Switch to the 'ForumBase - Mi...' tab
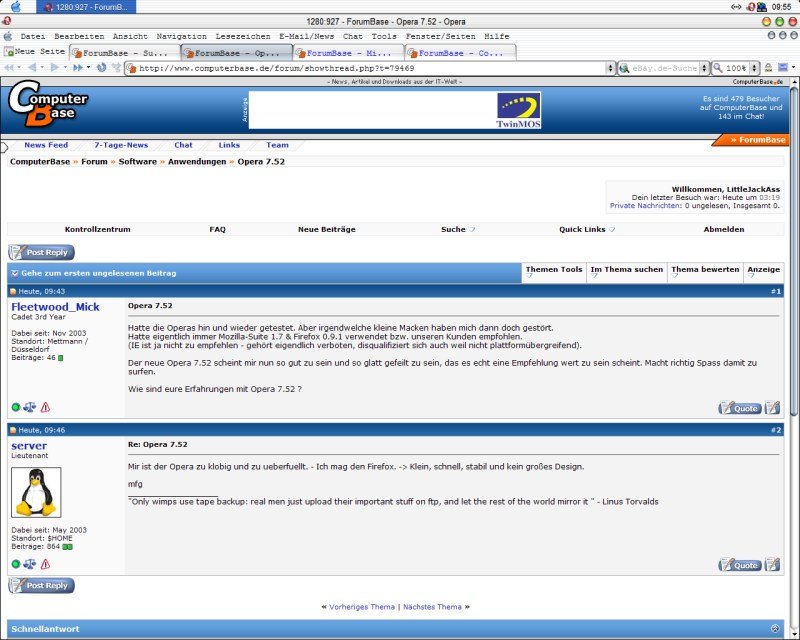The image size is (800, 640). tap(349, 53)
